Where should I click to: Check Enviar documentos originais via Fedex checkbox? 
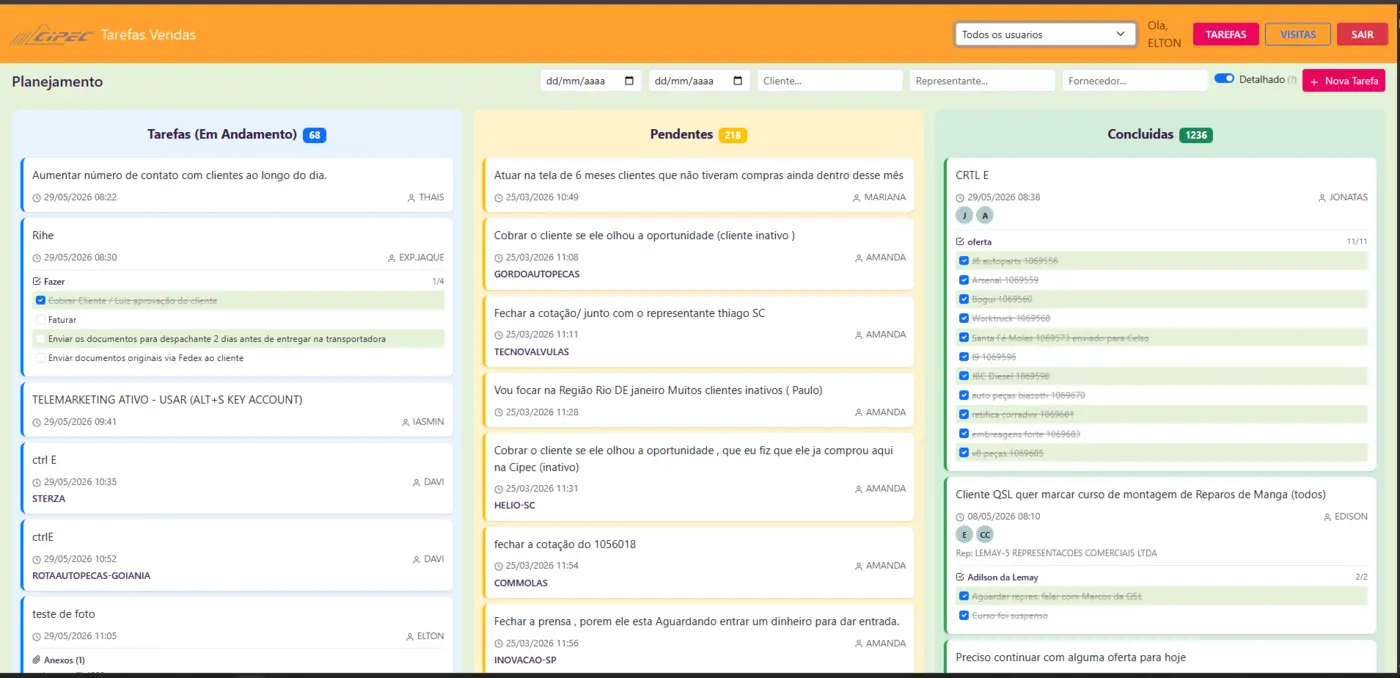click(x=40, y=358)
